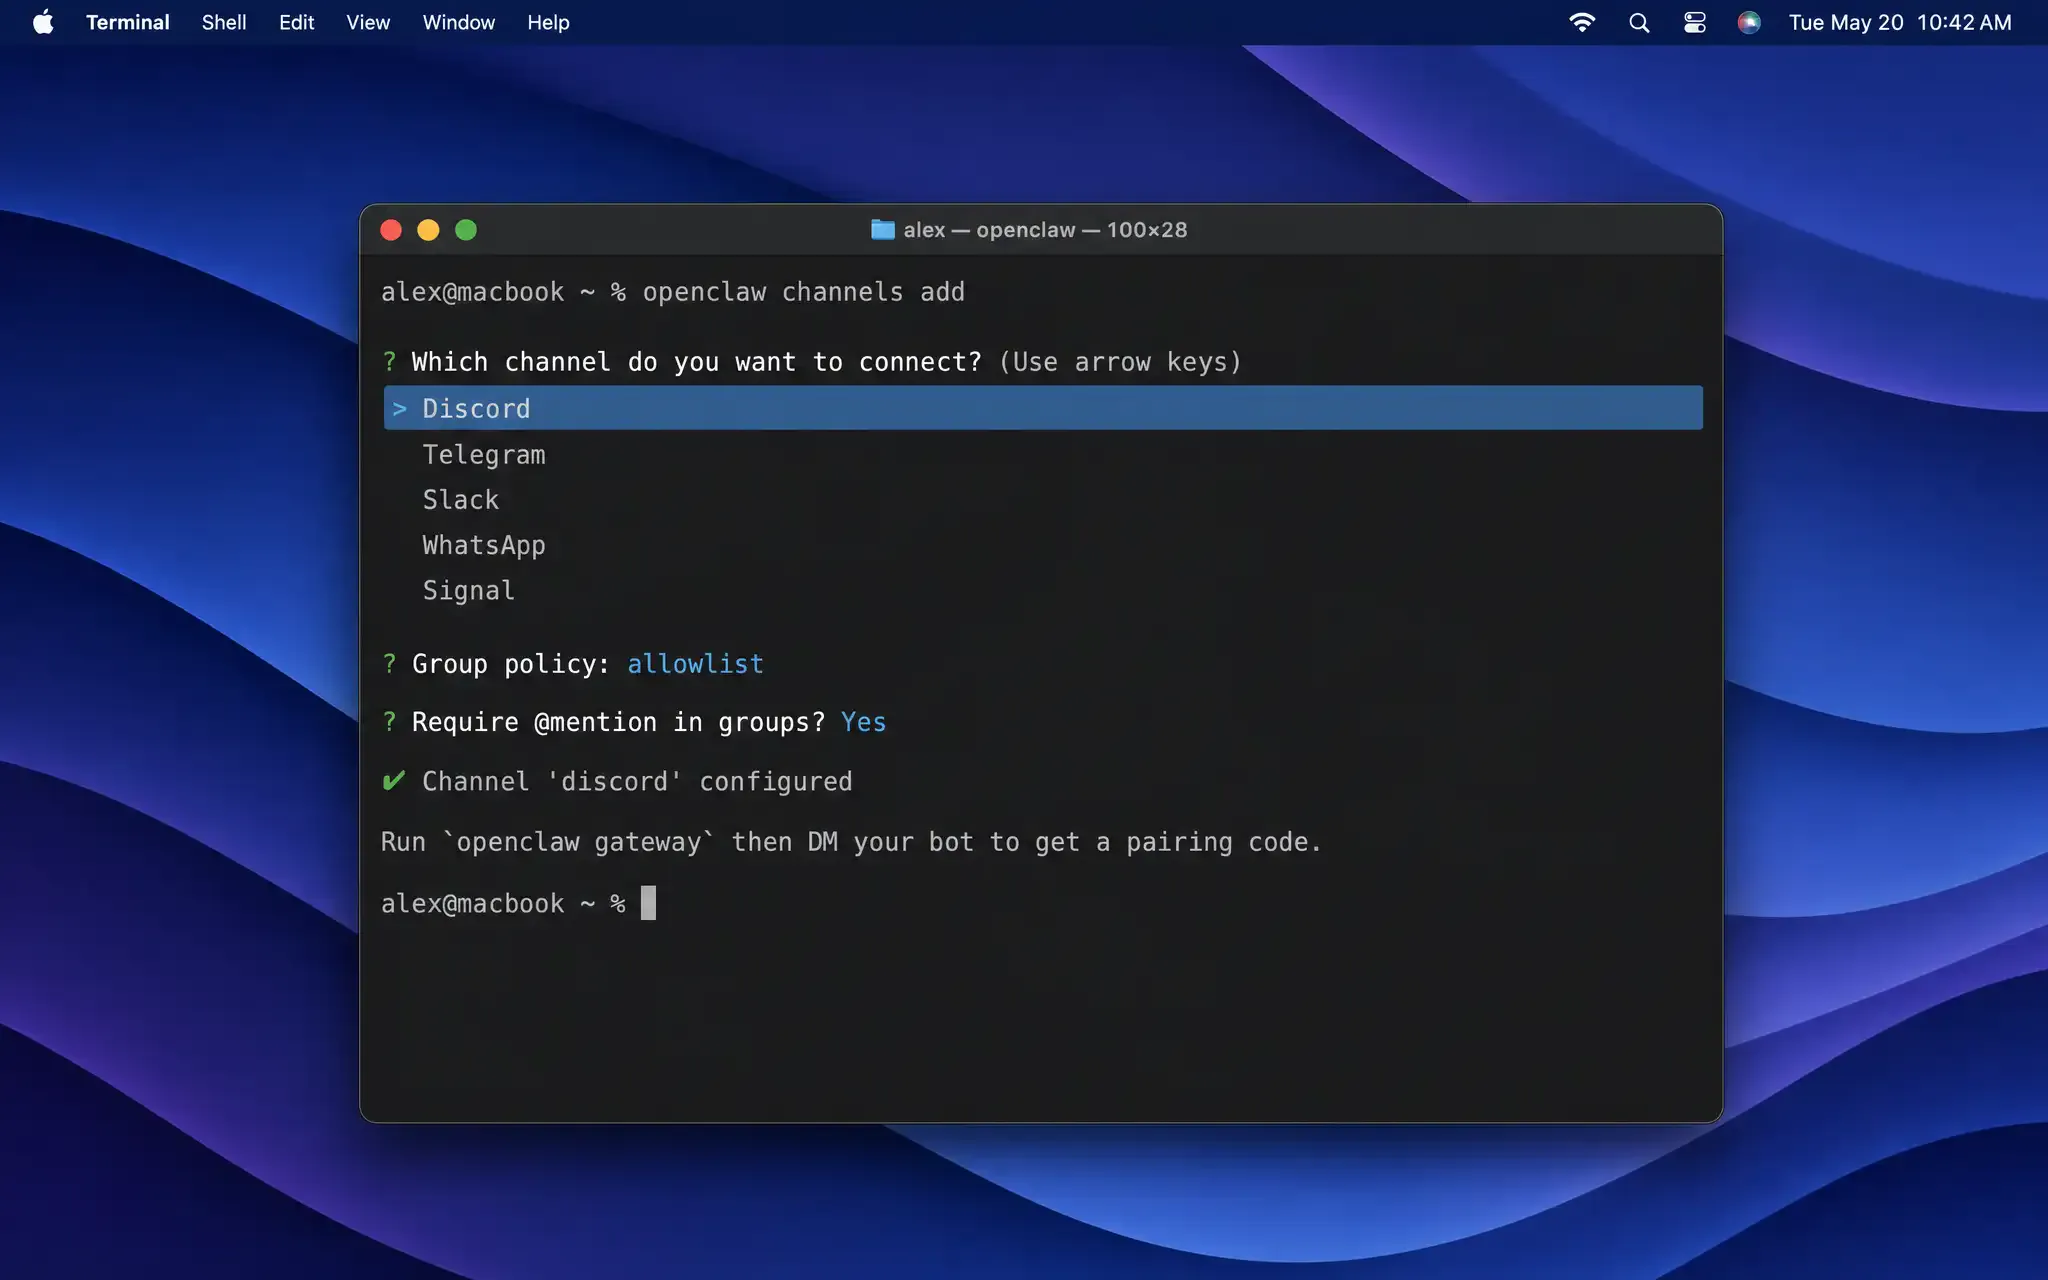
Task: Click the 'Which channel do you want to connect?' prompt
Action: pyautogui.click(x=696, y=362)
